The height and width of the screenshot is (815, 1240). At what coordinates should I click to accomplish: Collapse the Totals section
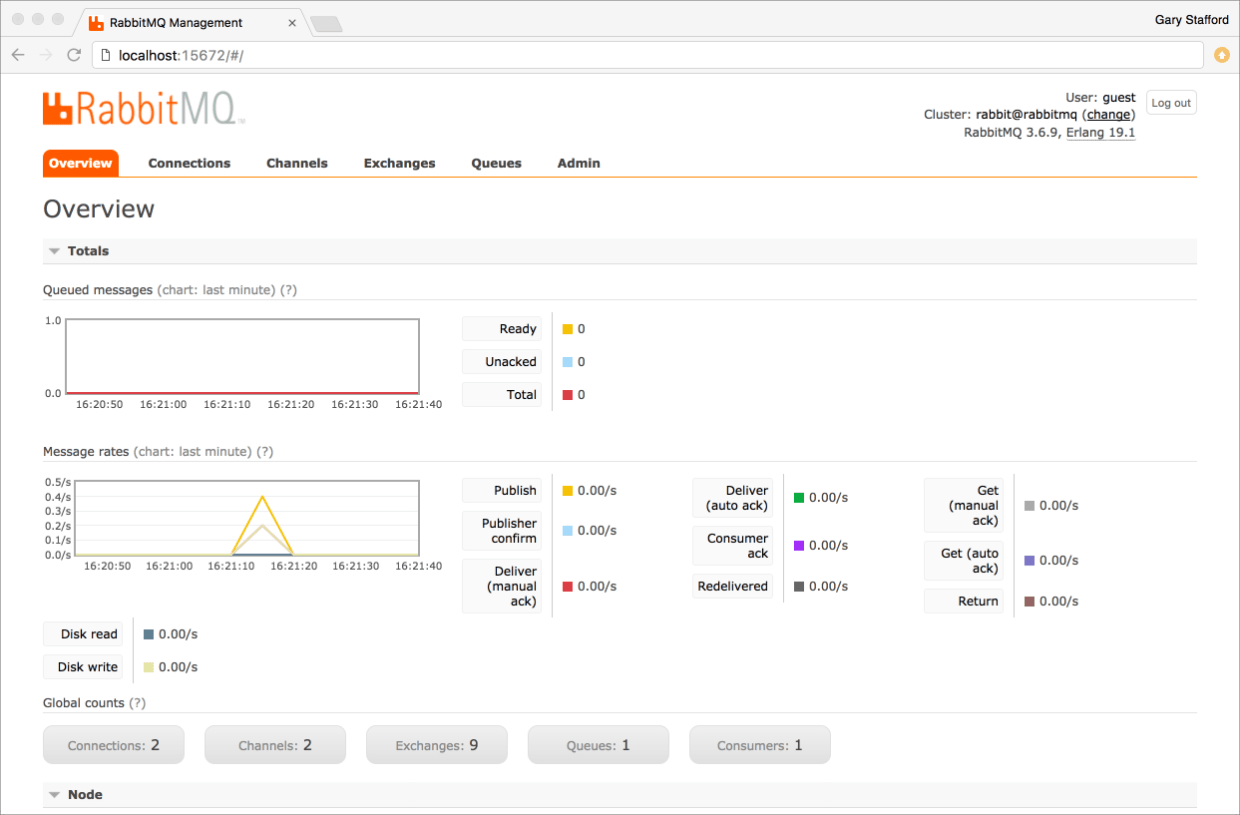620,251
